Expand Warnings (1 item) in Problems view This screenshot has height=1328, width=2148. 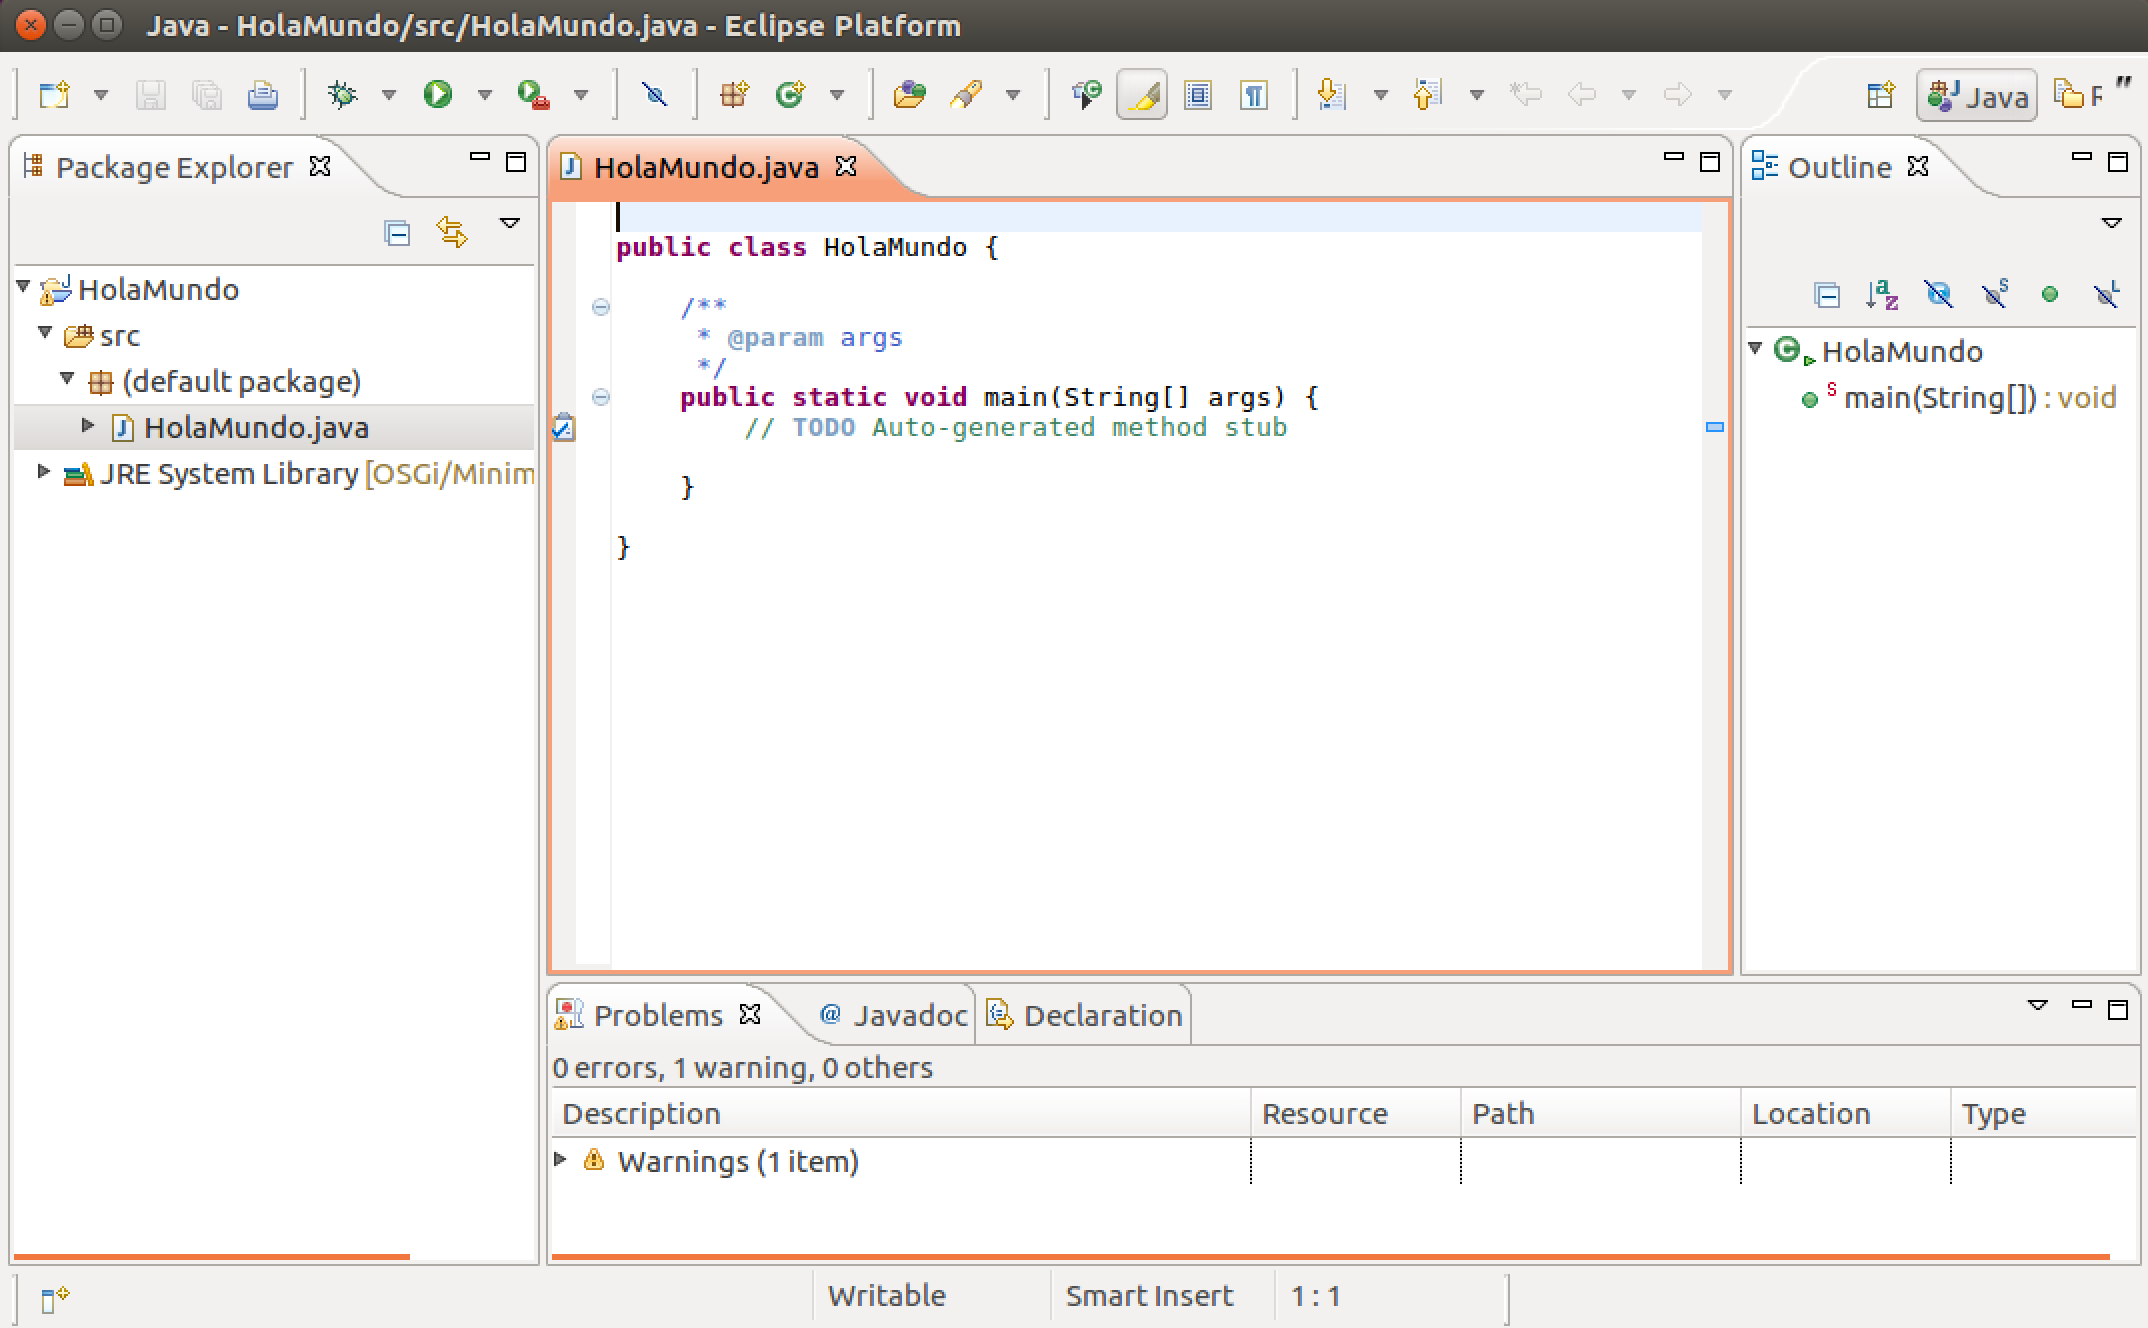pyautogui.click(x=561, y=1161)
